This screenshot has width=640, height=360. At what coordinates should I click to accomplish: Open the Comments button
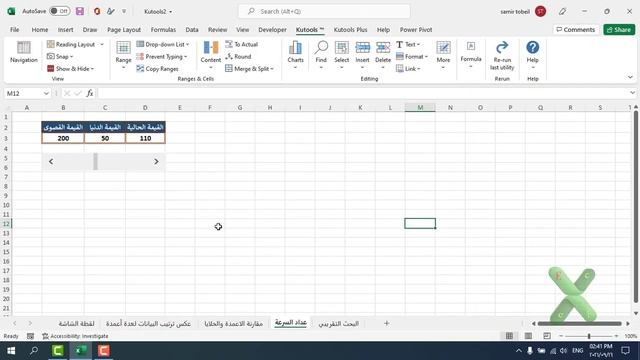576,29
